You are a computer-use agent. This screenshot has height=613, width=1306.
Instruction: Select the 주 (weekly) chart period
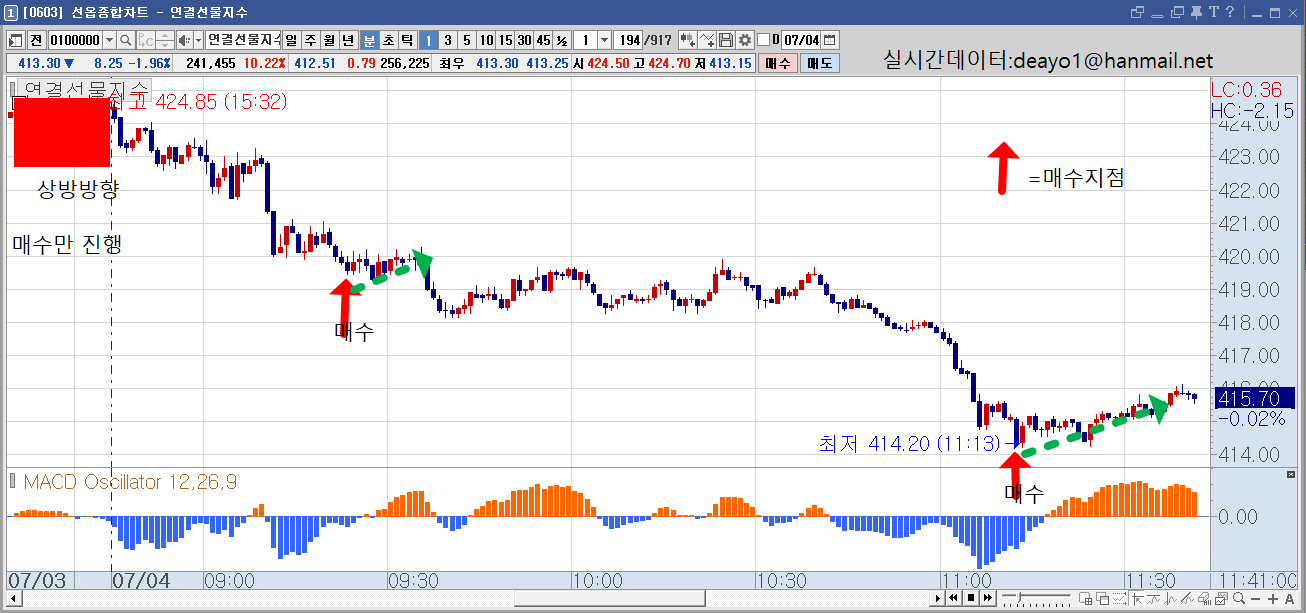coord(310,40)
